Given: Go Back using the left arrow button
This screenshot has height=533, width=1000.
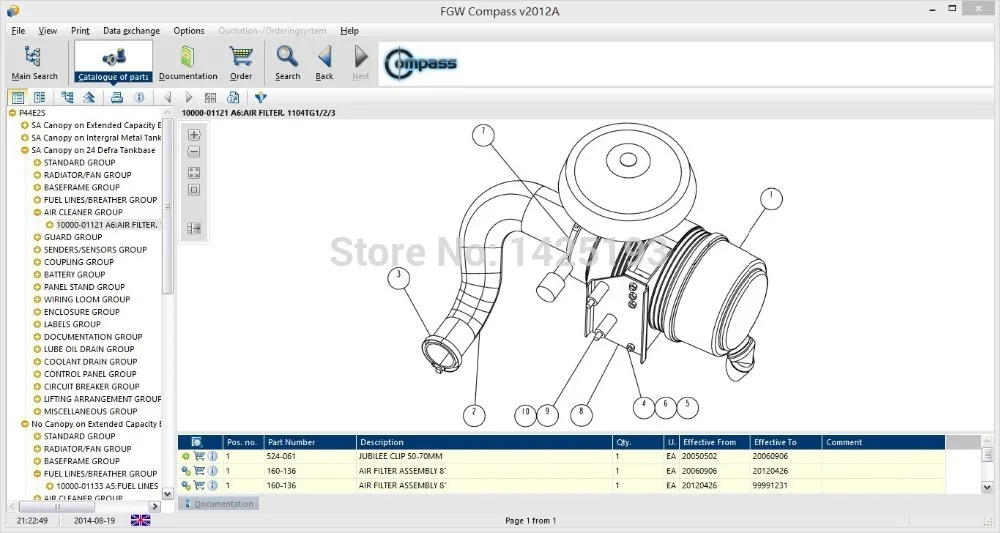Looking at the screenshot, I should coord(325,62).
